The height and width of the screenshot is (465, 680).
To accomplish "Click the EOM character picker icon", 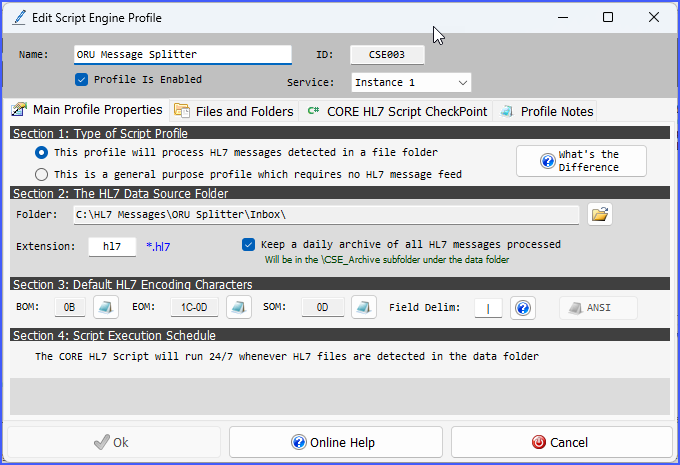I will (x=239, y=307).
